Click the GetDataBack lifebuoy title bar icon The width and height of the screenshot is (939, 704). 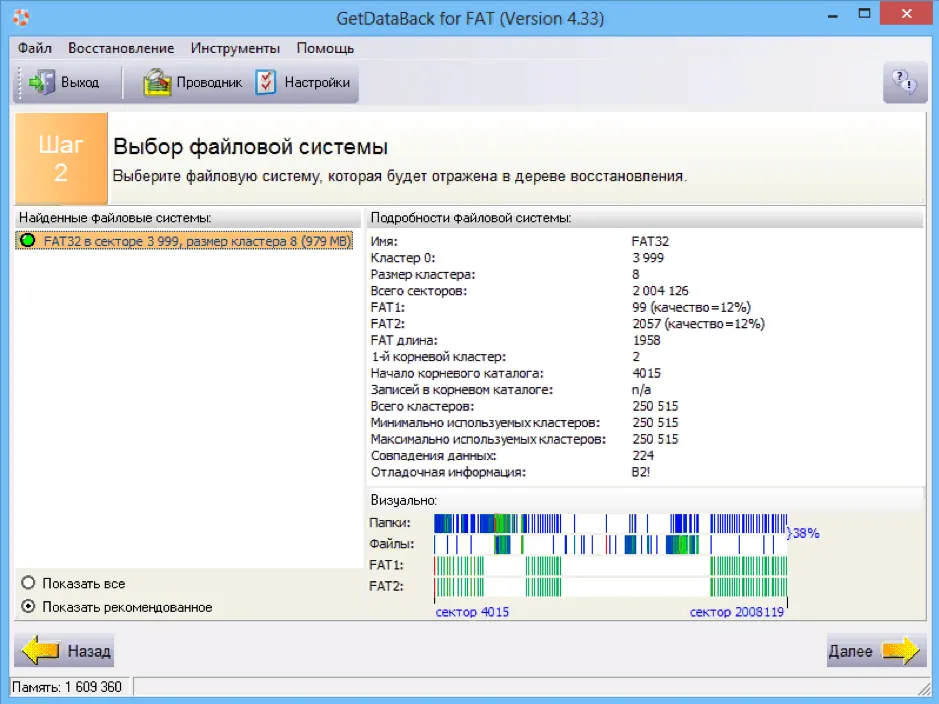[20, 17]
